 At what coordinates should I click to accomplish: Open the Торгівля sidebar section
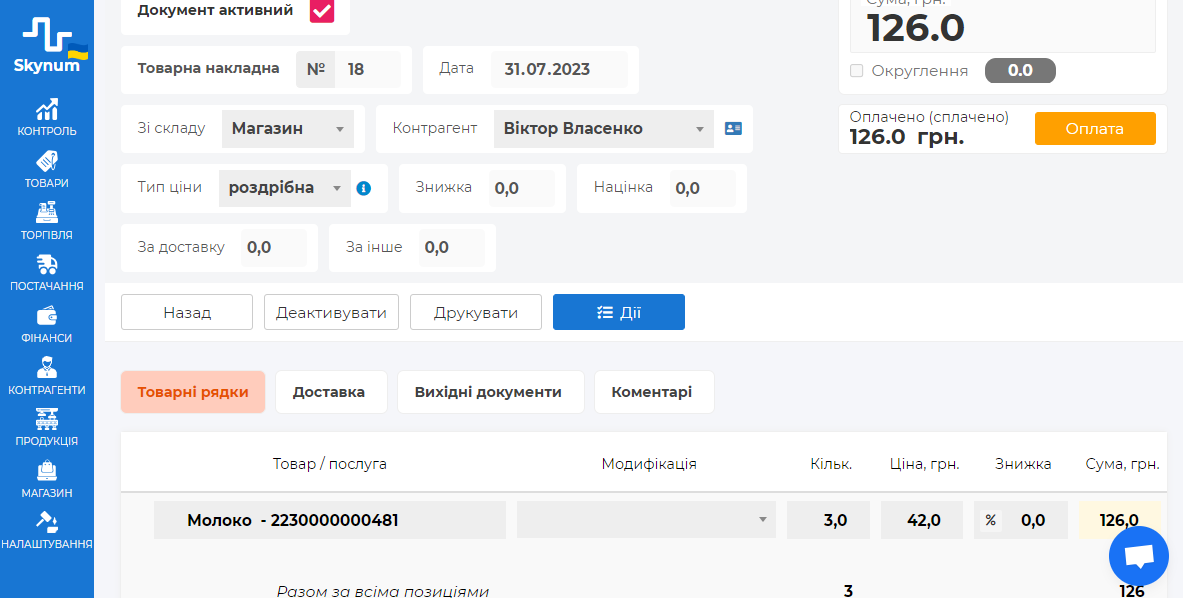[47, 221]
